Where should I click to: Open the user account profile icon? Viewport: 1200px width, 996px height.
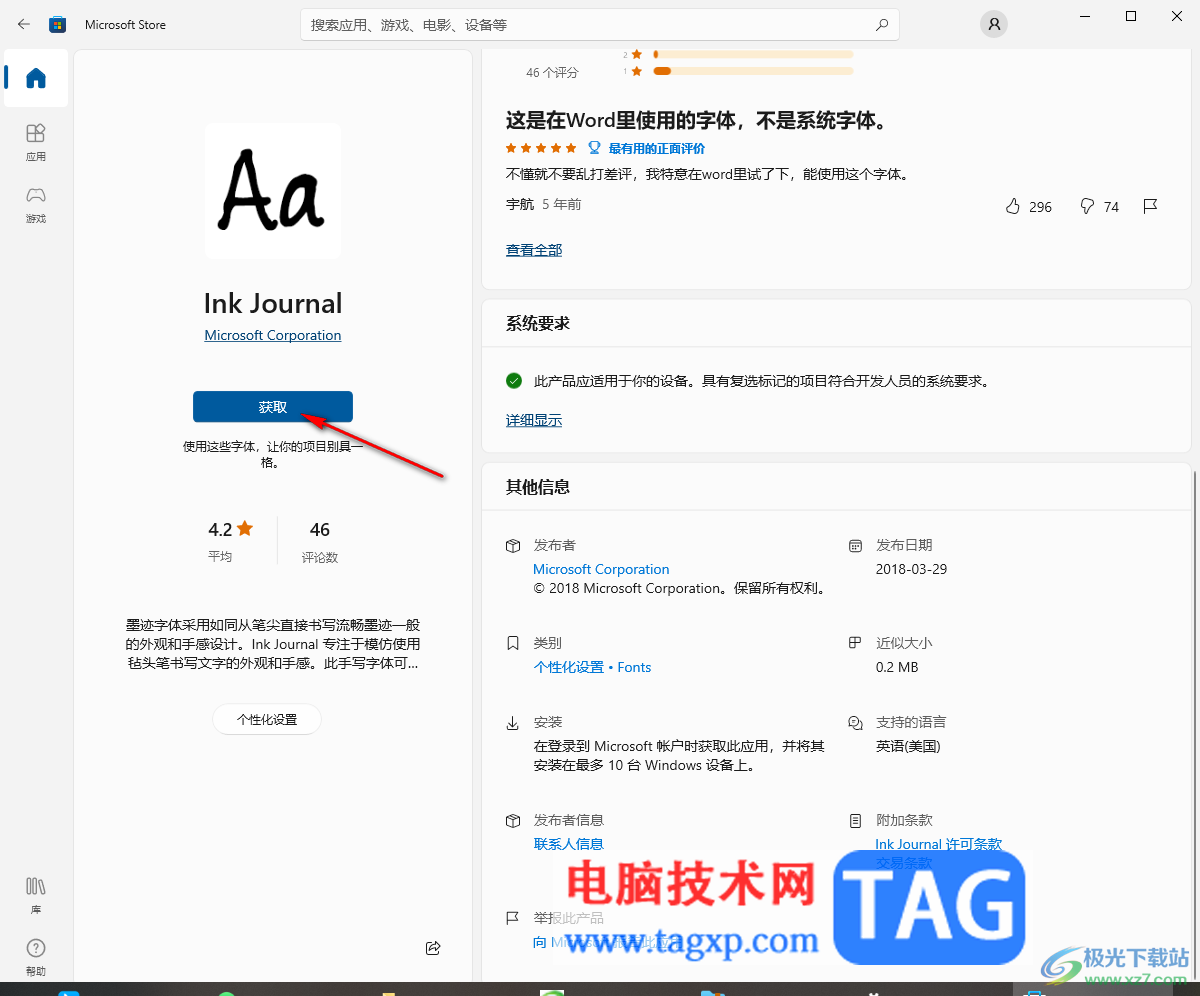pos(993,24)
